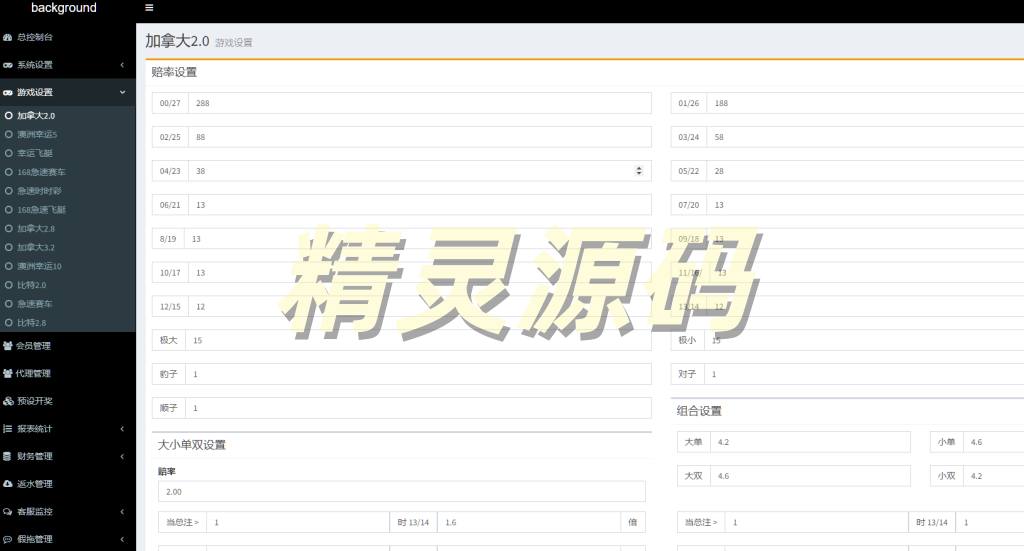Image resolution: width=1024 pixels, height=551 pixels.
Task: Click the background brand link
Action: pos(64,8)
